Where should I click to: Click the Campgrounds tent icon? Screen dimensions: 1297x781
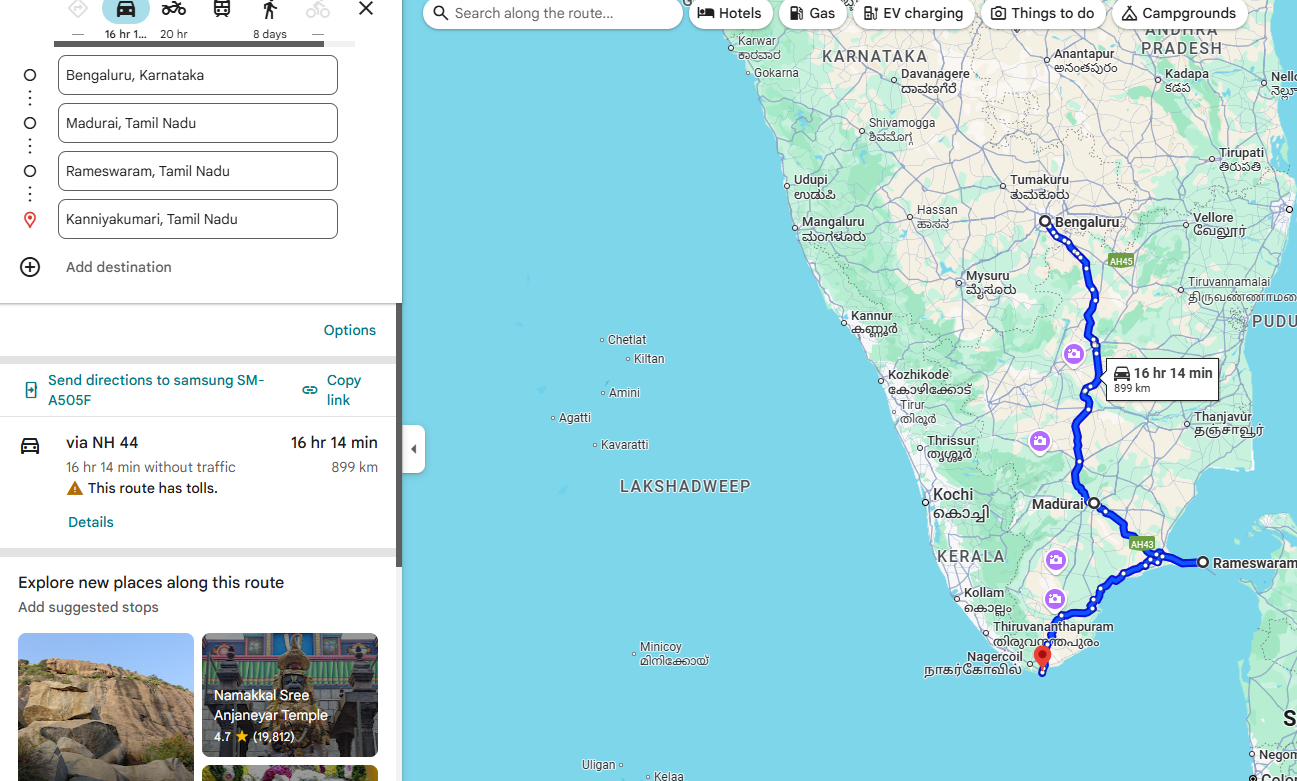1129,13
